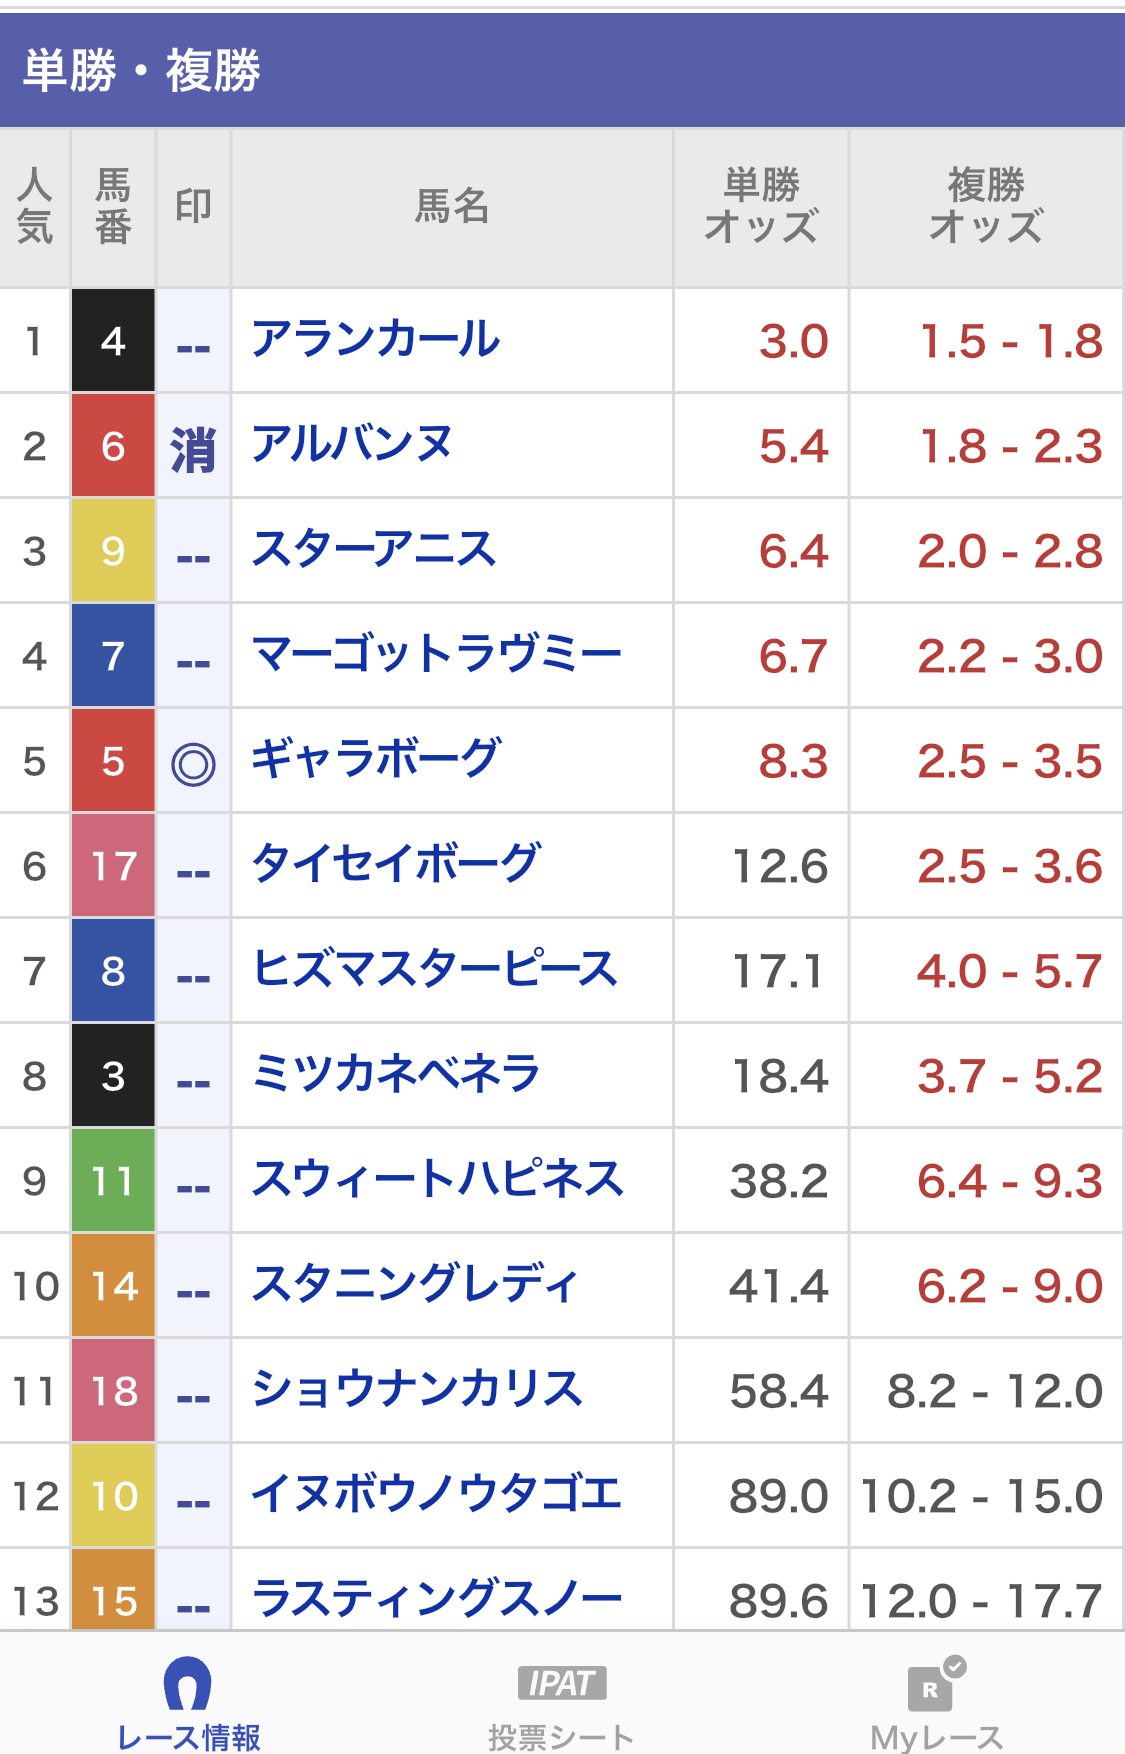Open the mark selector for アランカール
The height and width of the screenshot is (1754, 1125).
(x=193, y=343)
